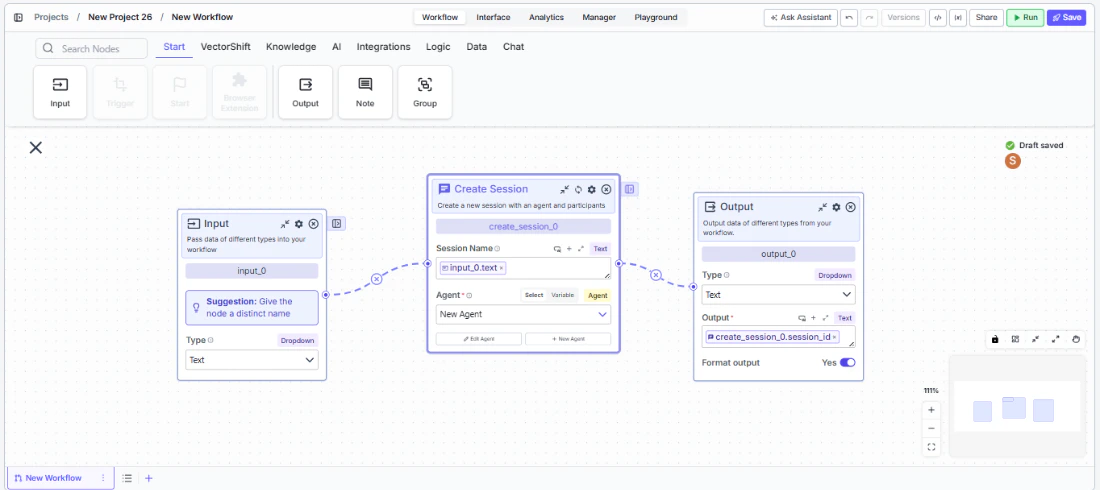
Task: Add an Input node from the palette
Action: [60, 92]
